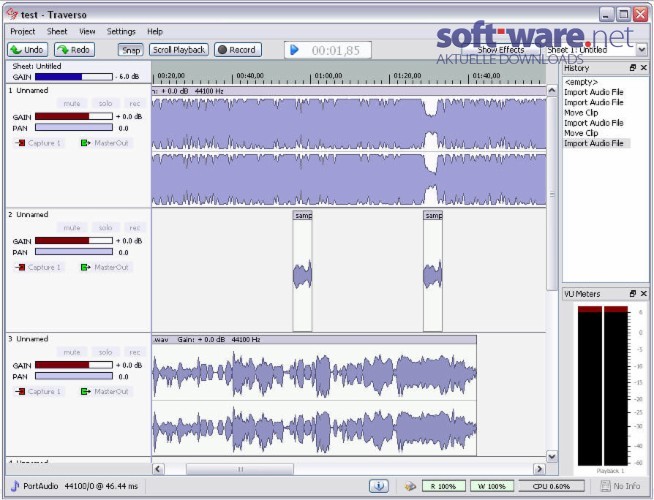The image size is (654, 500).
Task: Click the CPU 0.60% indicator
Action: [551, 486]
